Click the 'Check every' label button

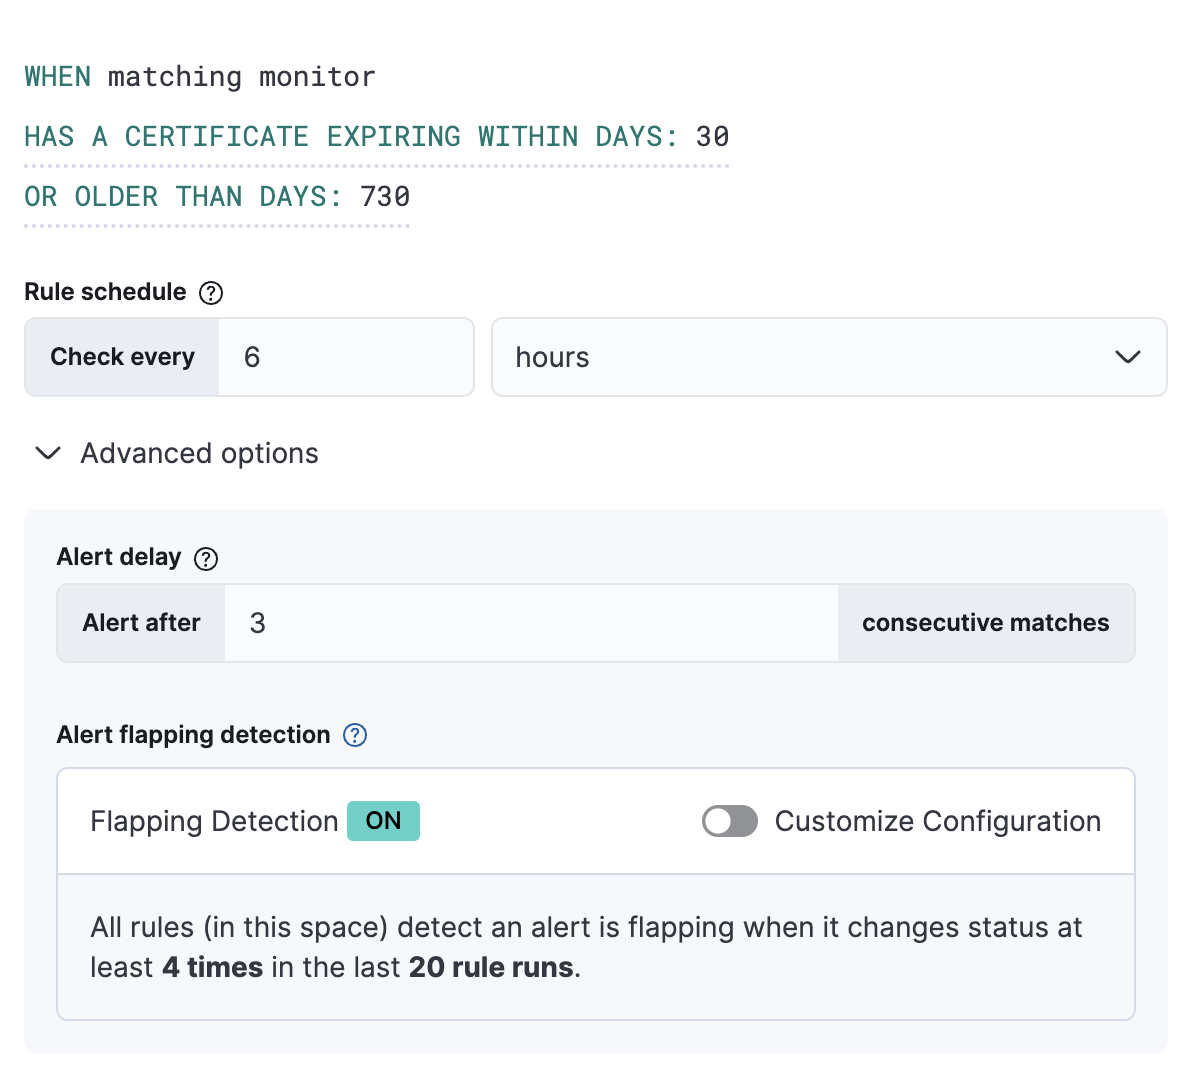click(121, 357)
